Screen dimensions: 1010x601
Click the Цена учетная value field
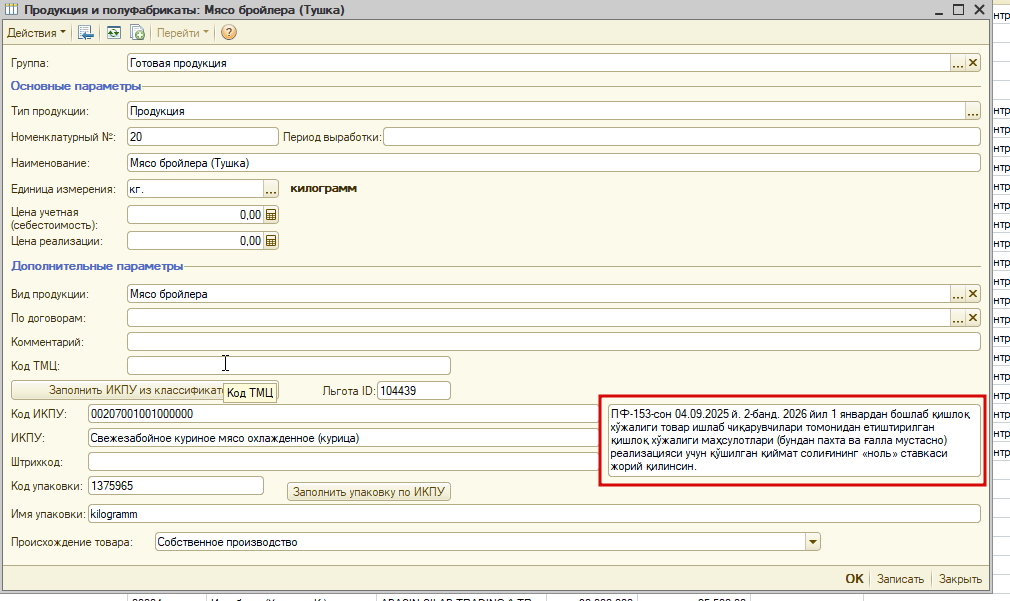click(x=195, y=215)
